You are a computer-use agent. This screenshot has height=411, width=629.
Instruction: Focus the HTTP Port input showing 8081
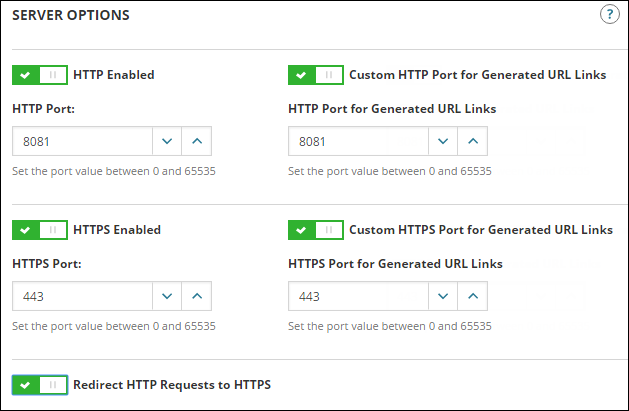pyautogui.click(x=82, y=141)
